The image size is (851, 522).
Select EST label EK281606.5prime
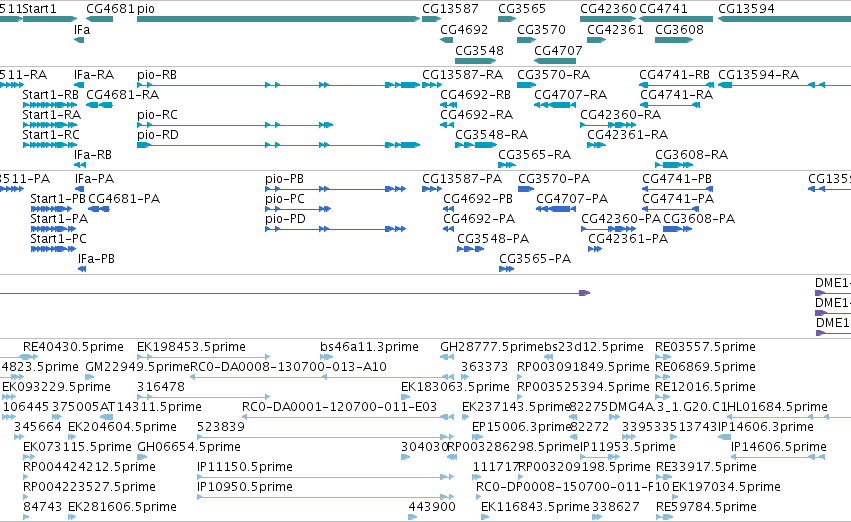pos(123,507)
